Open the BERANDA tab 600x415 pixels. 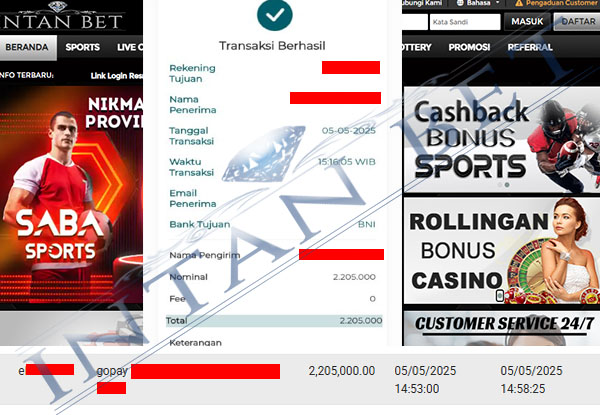click(28, 47)
